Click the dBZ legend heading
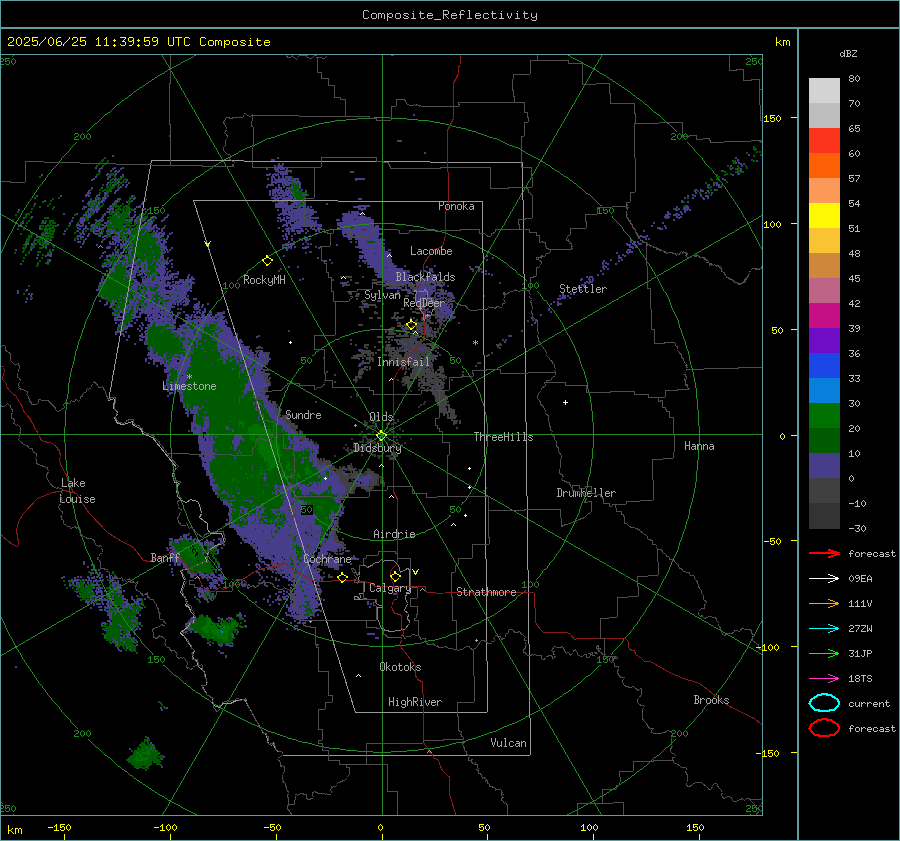This screenshot has width=900, height=841. coord(848,54)
